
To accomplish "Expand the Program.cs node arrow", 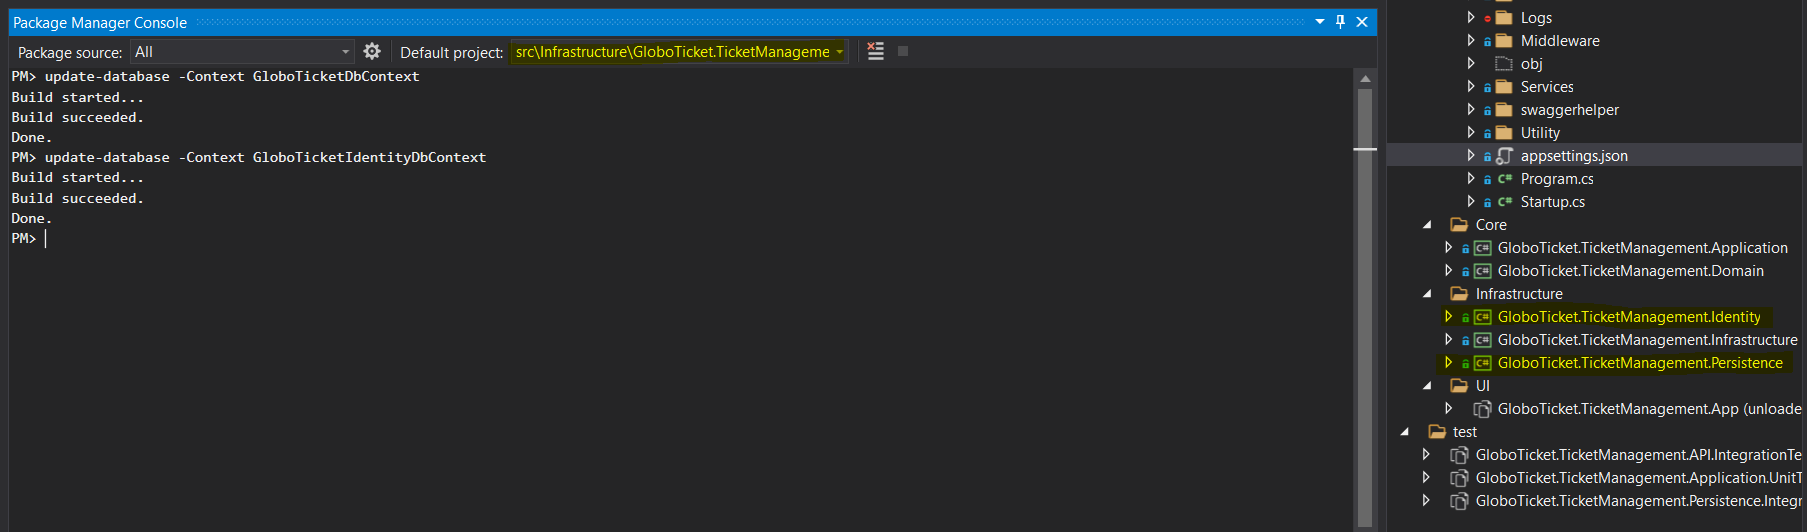I will point(1470,178).
